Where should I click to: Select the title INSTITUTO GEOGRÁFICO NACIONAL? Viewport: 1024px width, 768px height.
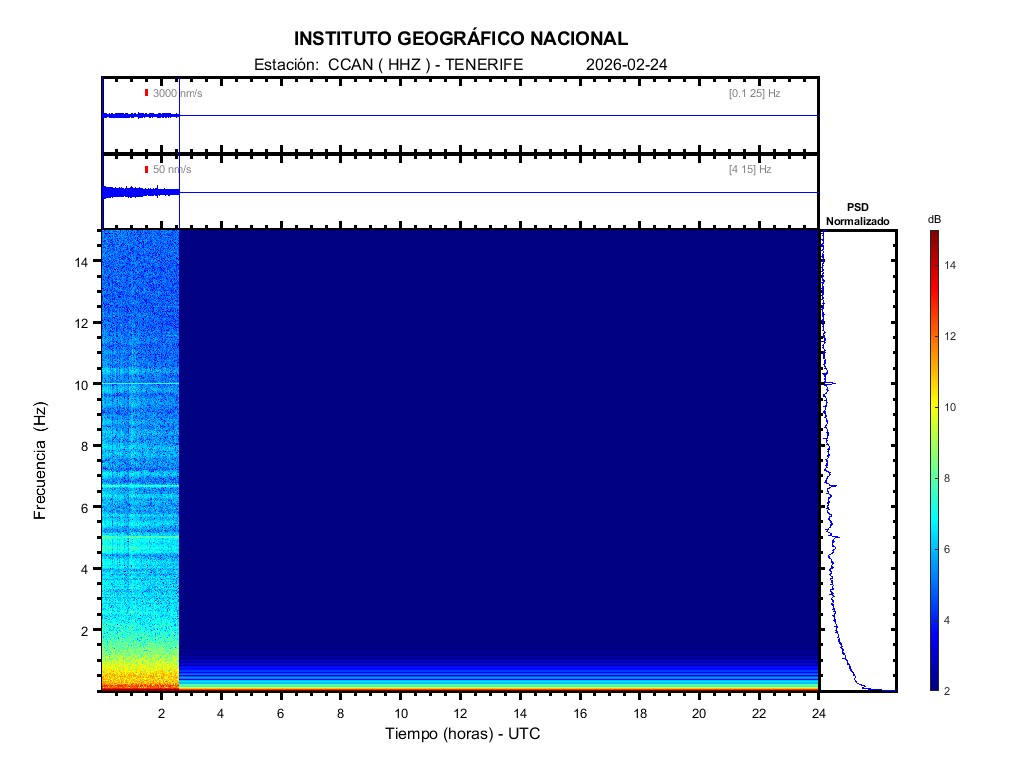coord(461,39)
